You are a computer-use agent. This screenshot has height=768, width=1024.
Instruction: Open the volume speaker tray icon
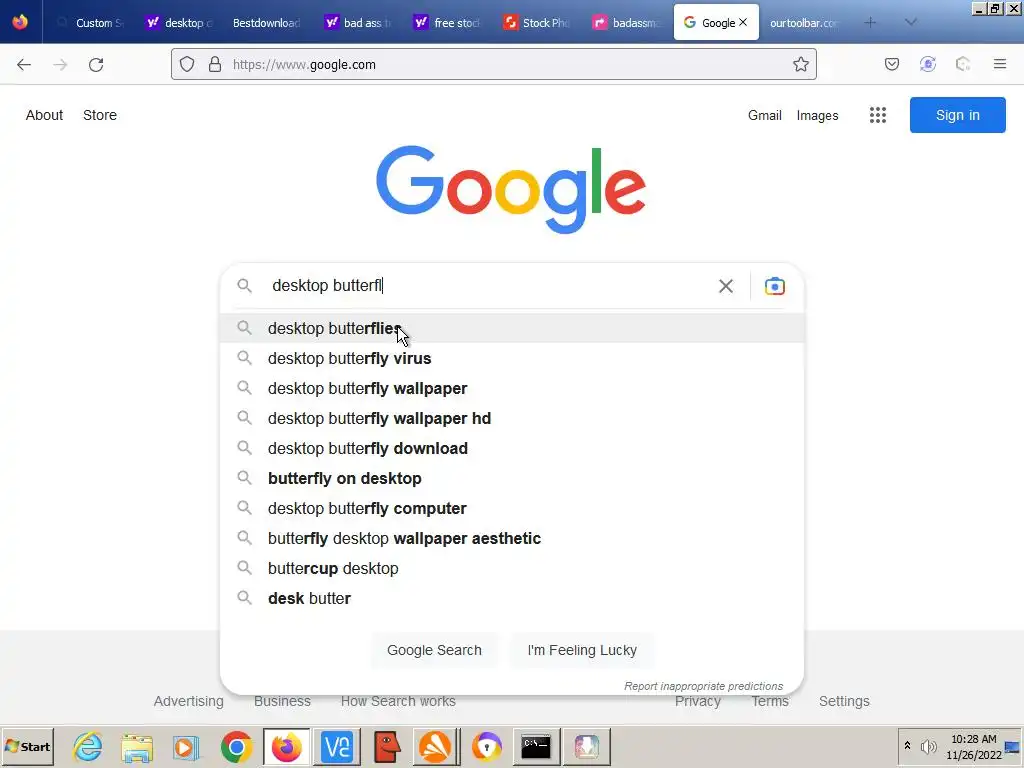coord(928,746)
